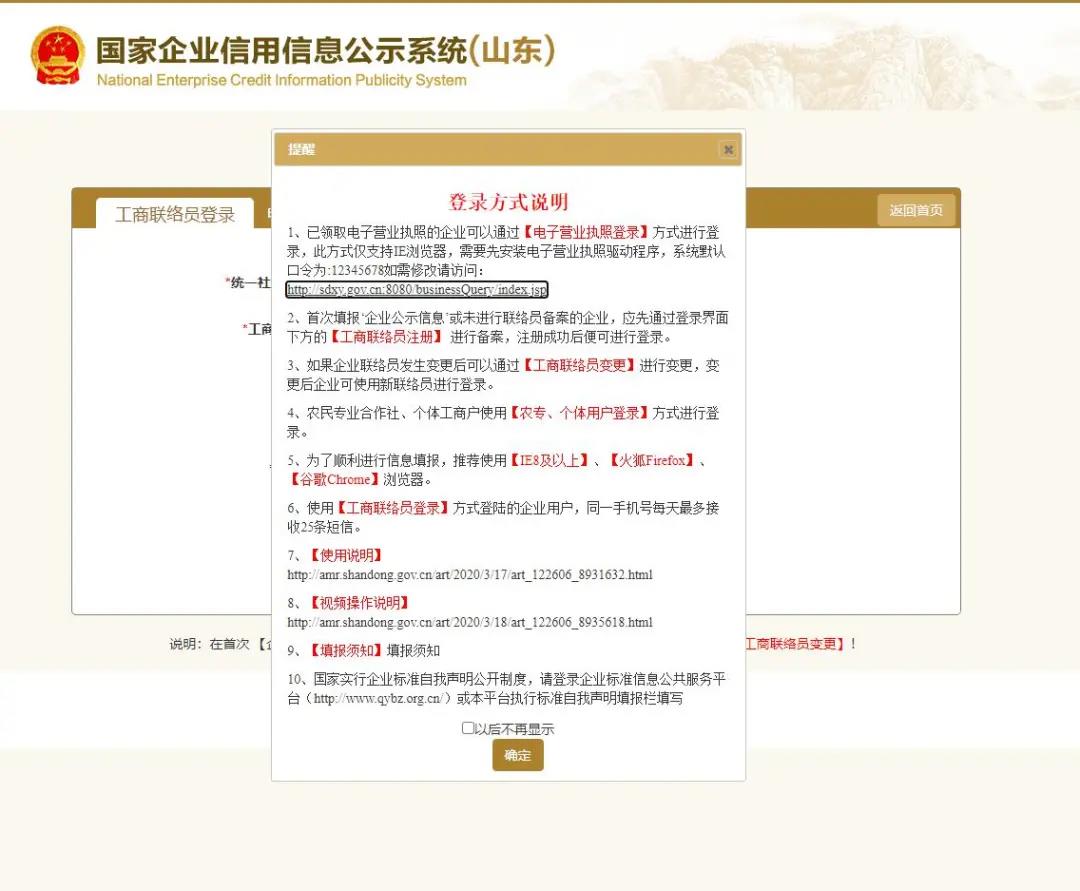1080x891 pixels.
Task: Click 【工商联络员变更】 inside the dialog
Action: tap(579, 366)
